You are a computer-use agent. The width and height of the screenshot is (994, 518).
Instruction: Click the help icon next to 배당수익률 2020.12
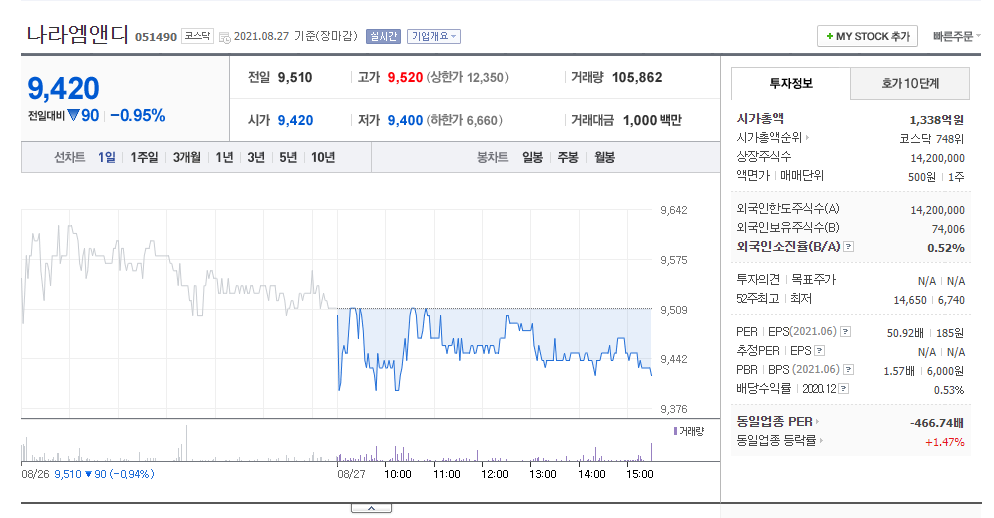pyautogui.click(x=843, y=389)
